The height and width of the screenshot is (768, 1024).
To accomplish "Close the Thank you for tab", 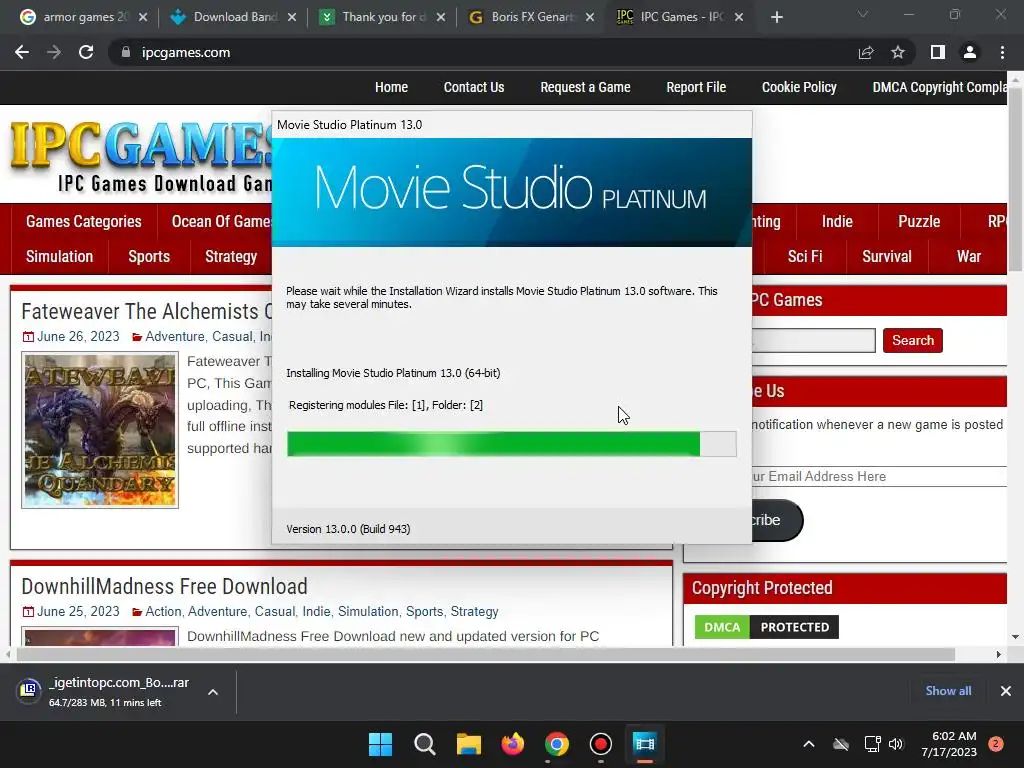I will [x=441, y=17].
